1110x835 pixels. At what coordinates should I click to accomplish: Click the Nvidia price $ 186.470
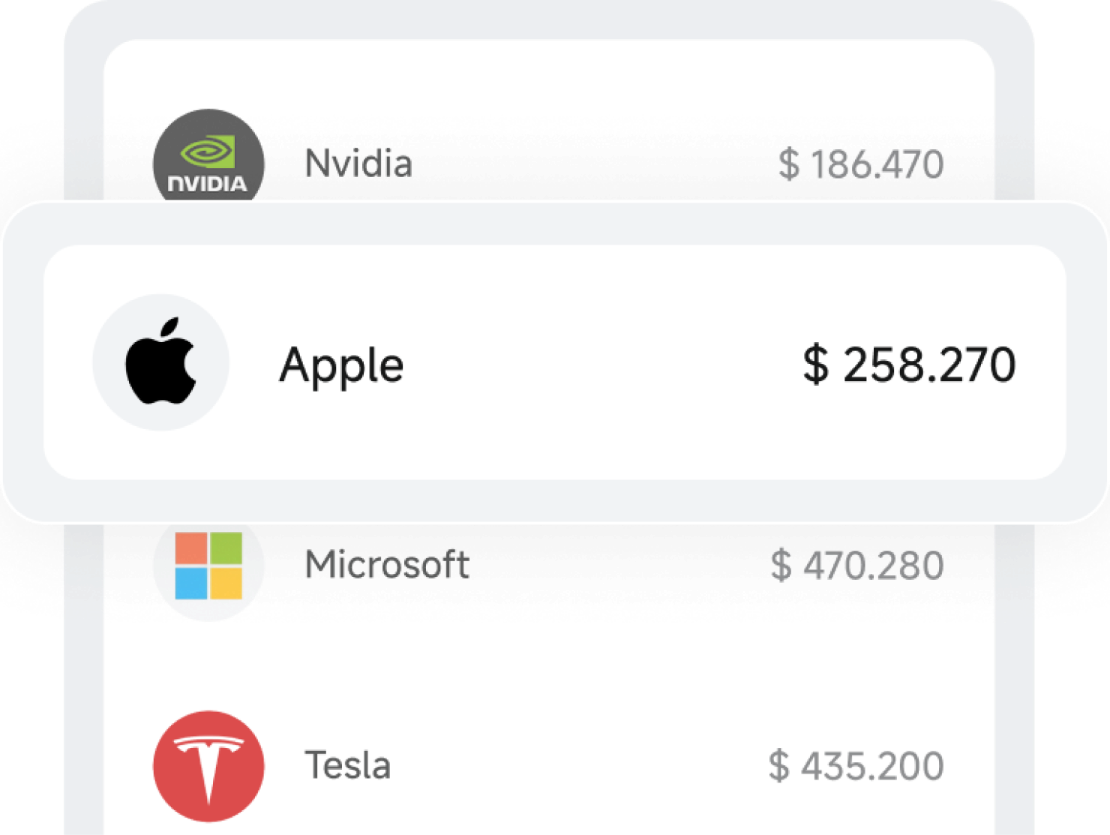(x=860, y=164)
